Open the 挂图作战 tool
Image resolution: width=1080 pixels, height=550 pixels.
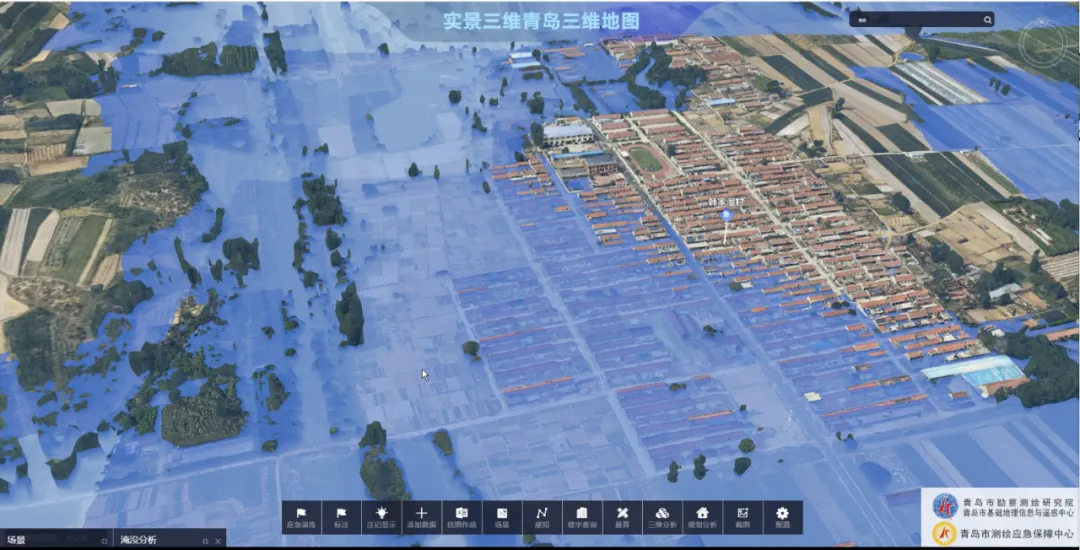tap(461, 518)
